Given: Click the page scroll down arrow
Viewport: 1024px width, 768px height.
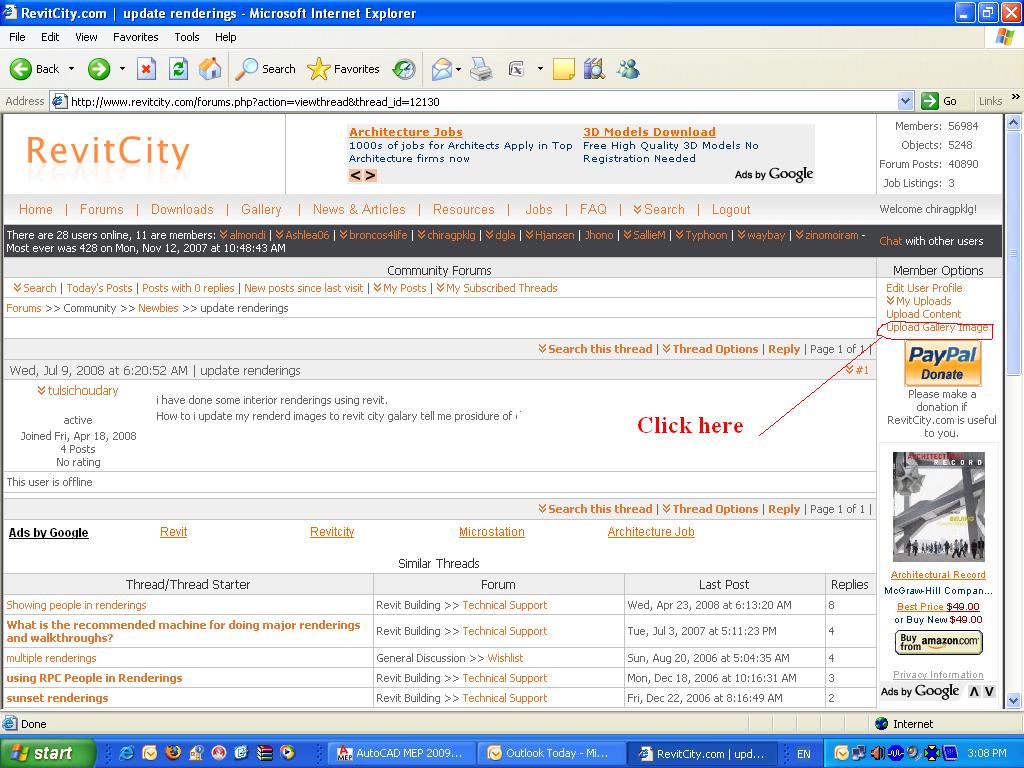Looking at the screenshot, I should click(x=1013, y=700).
